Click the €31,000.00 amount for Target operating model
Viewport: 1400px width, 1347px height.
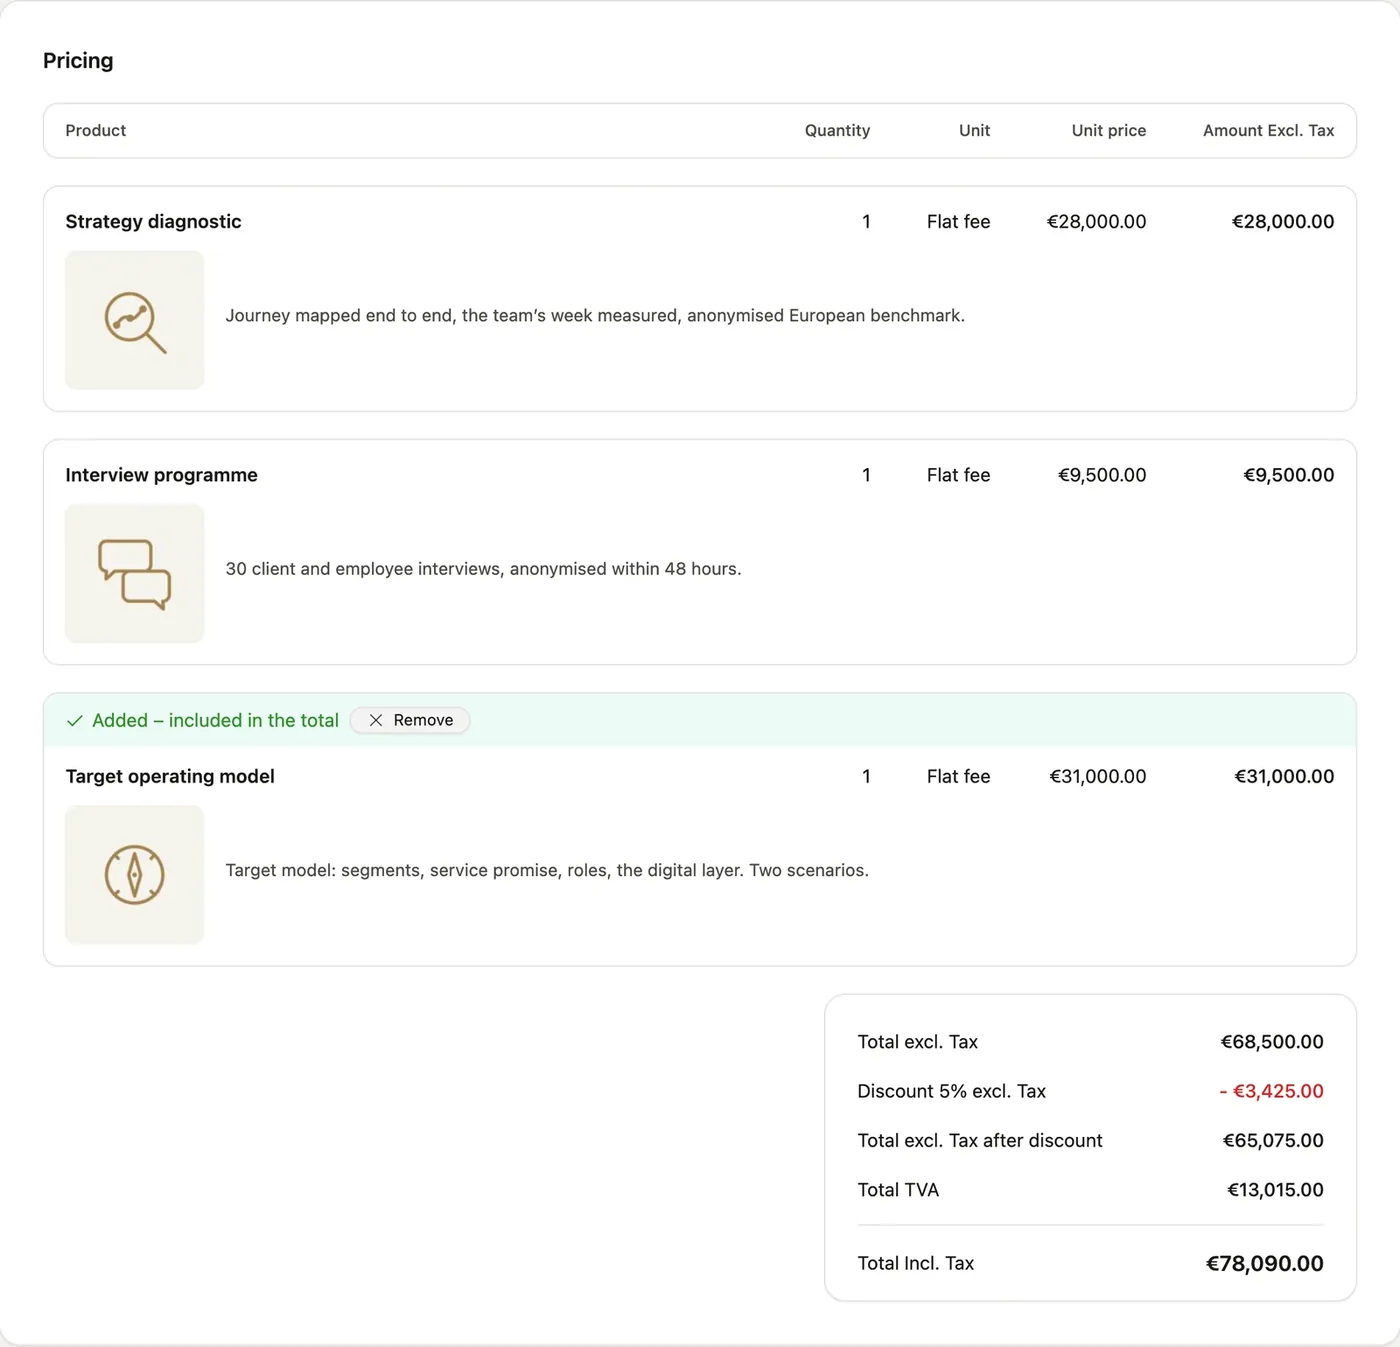(x=1284, y=776)
